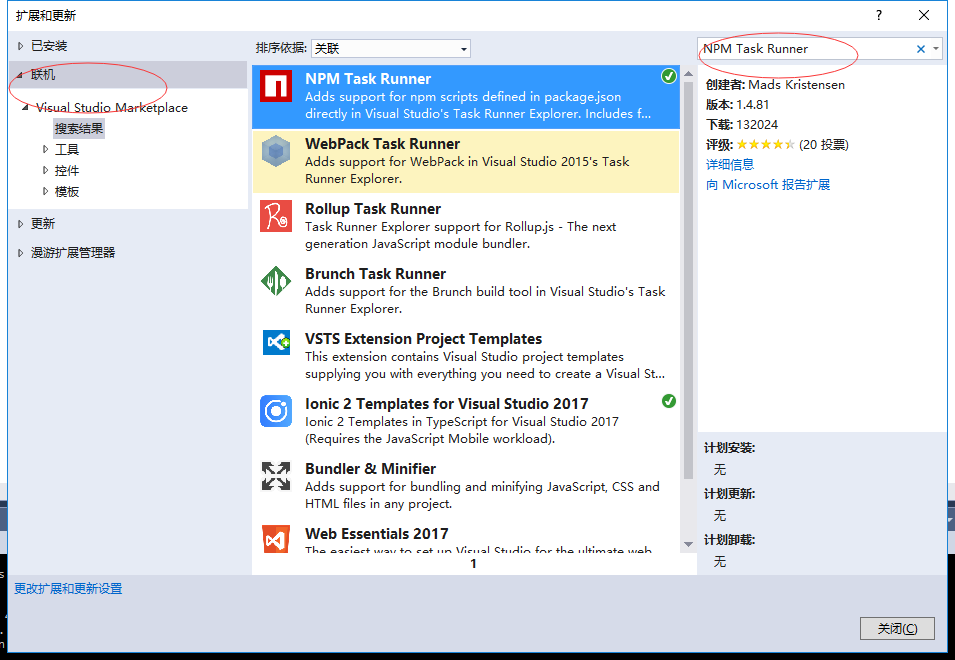Expand the 工具 category
Image resolution: width=955 pixels, height=660 pixels.
pos(45,149)
